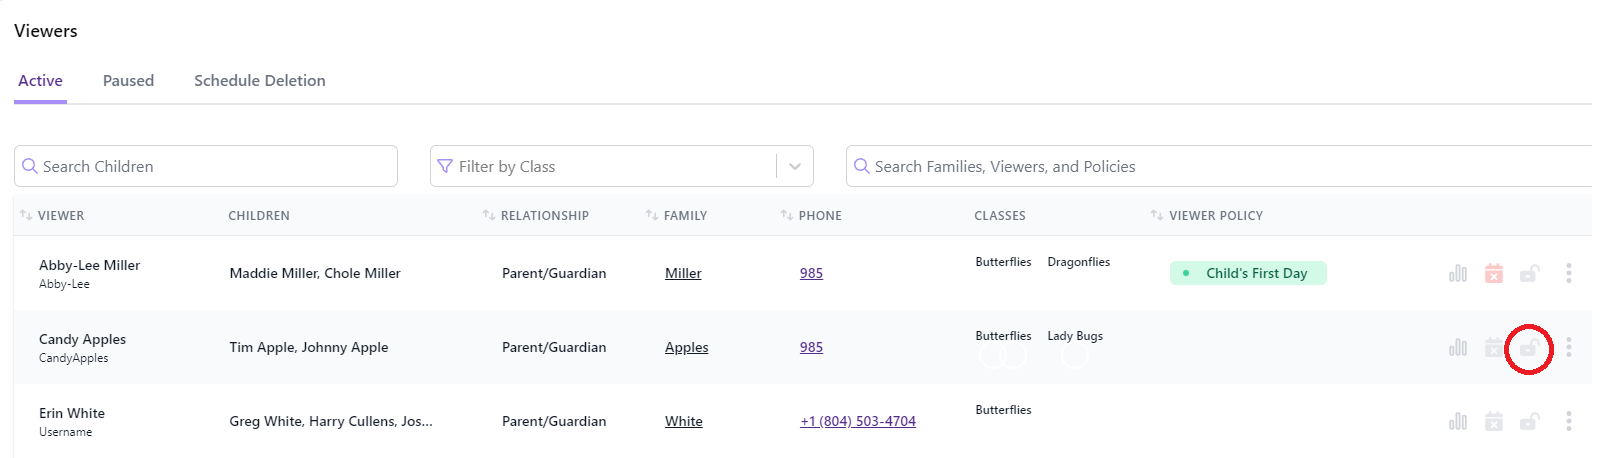
Task: Open the Miller family link
Action: click(683, 273)
